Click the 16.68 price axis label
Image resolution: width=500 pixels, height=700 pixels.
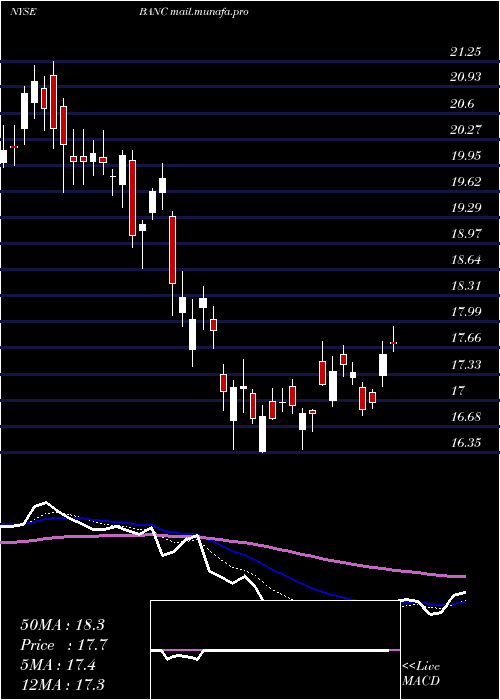coord(466,417)
